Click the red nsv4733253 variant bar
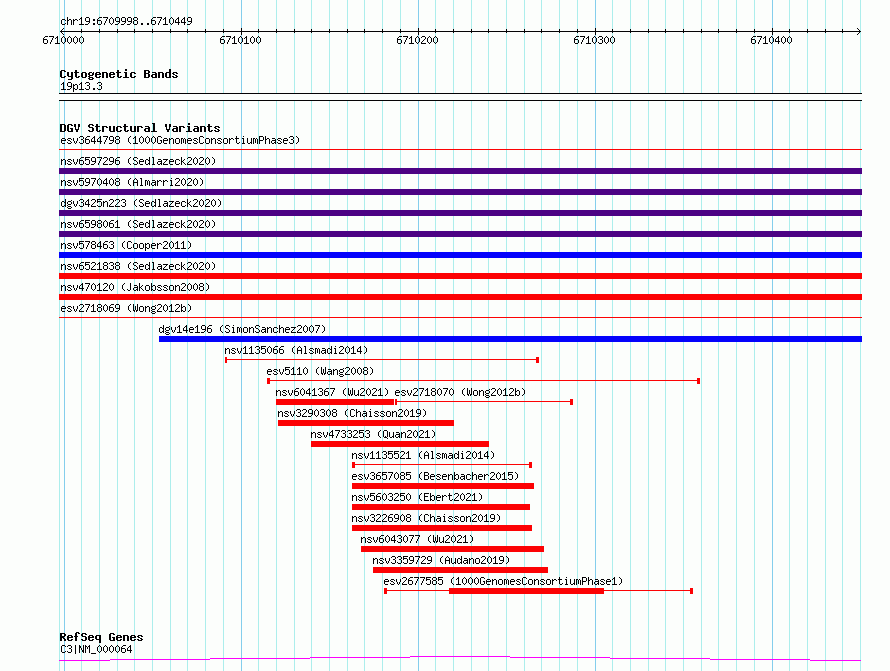Screen dimensions: 890x671 click(x=400, y=444)
